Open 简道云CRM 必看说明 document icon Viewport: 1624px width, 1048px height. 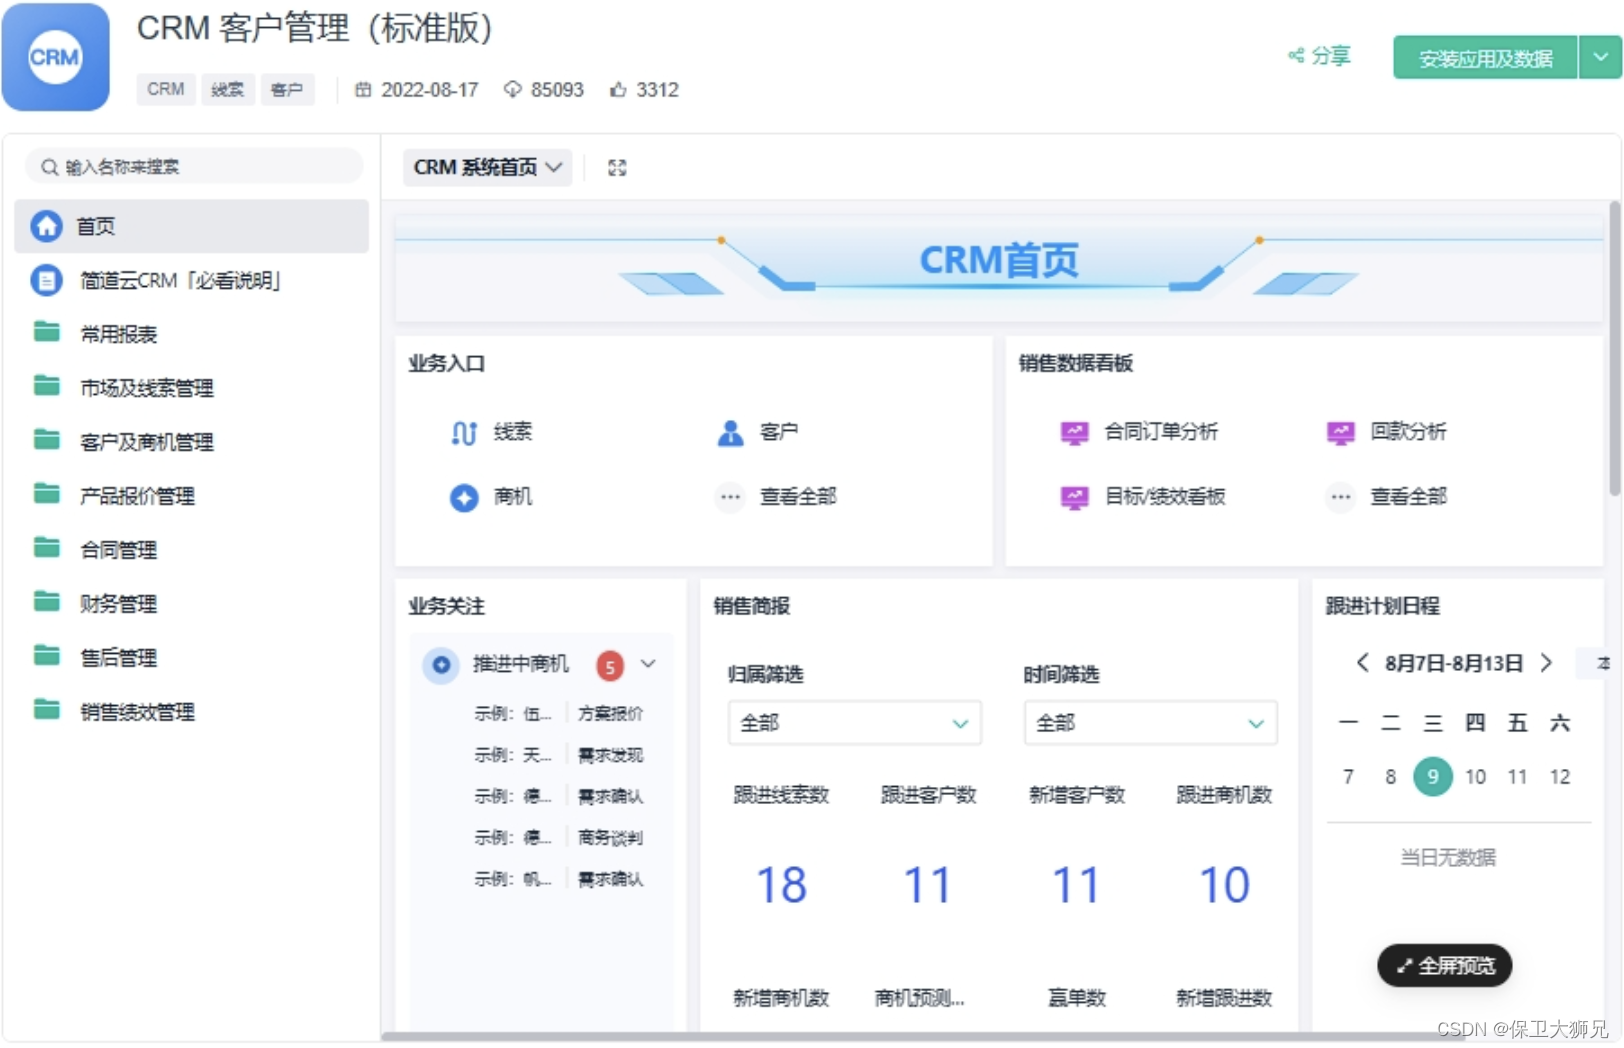[46, 280]
